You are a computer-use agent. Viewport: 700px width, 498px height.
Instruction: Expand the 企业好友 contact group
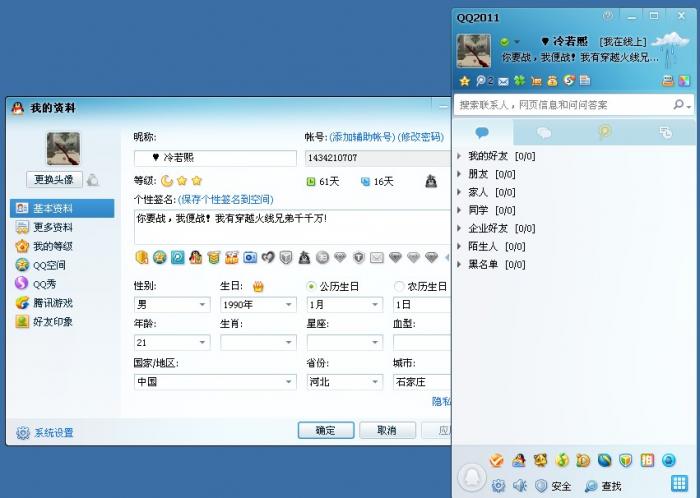pyautogui.click(x=459, y=228)
